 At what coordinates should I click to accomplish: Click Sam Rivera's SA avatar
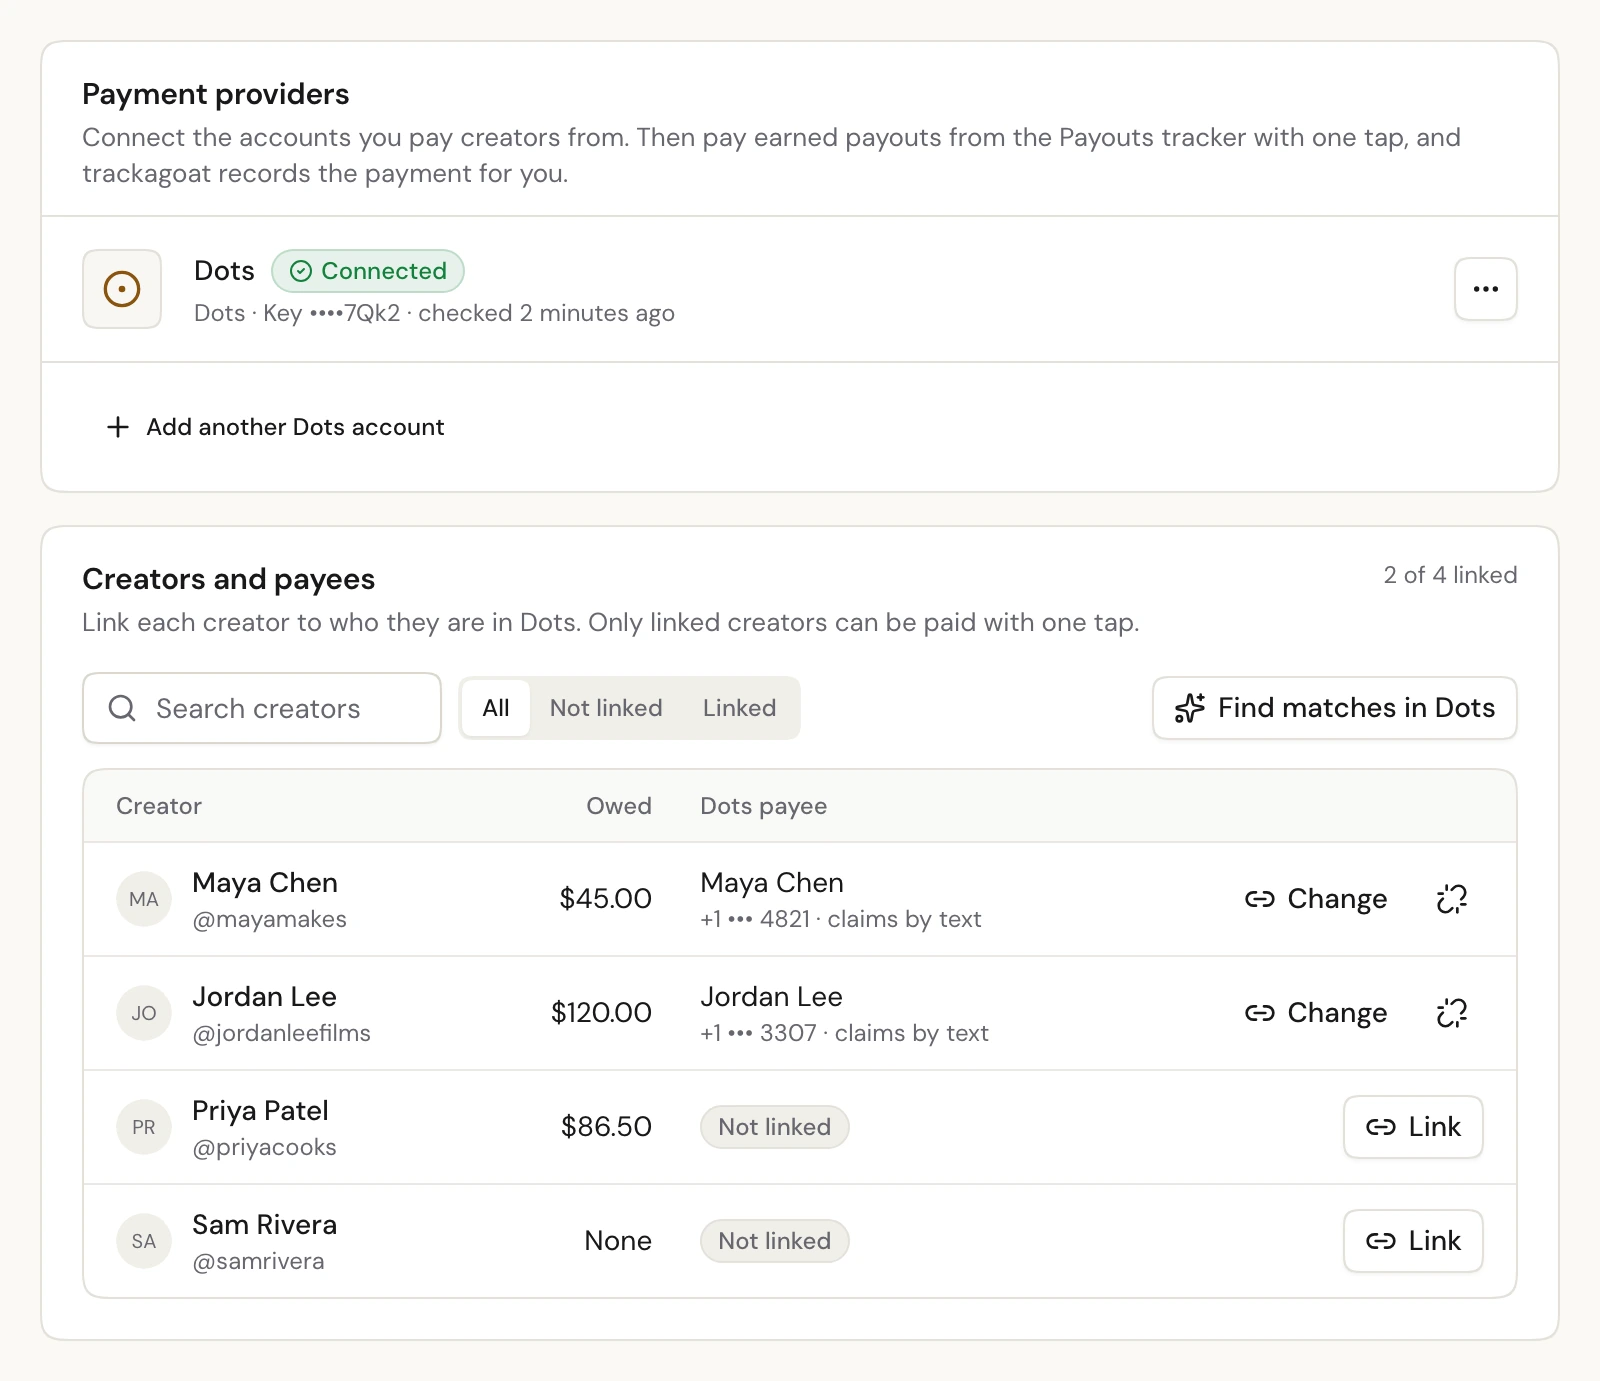pos(144,1241)
